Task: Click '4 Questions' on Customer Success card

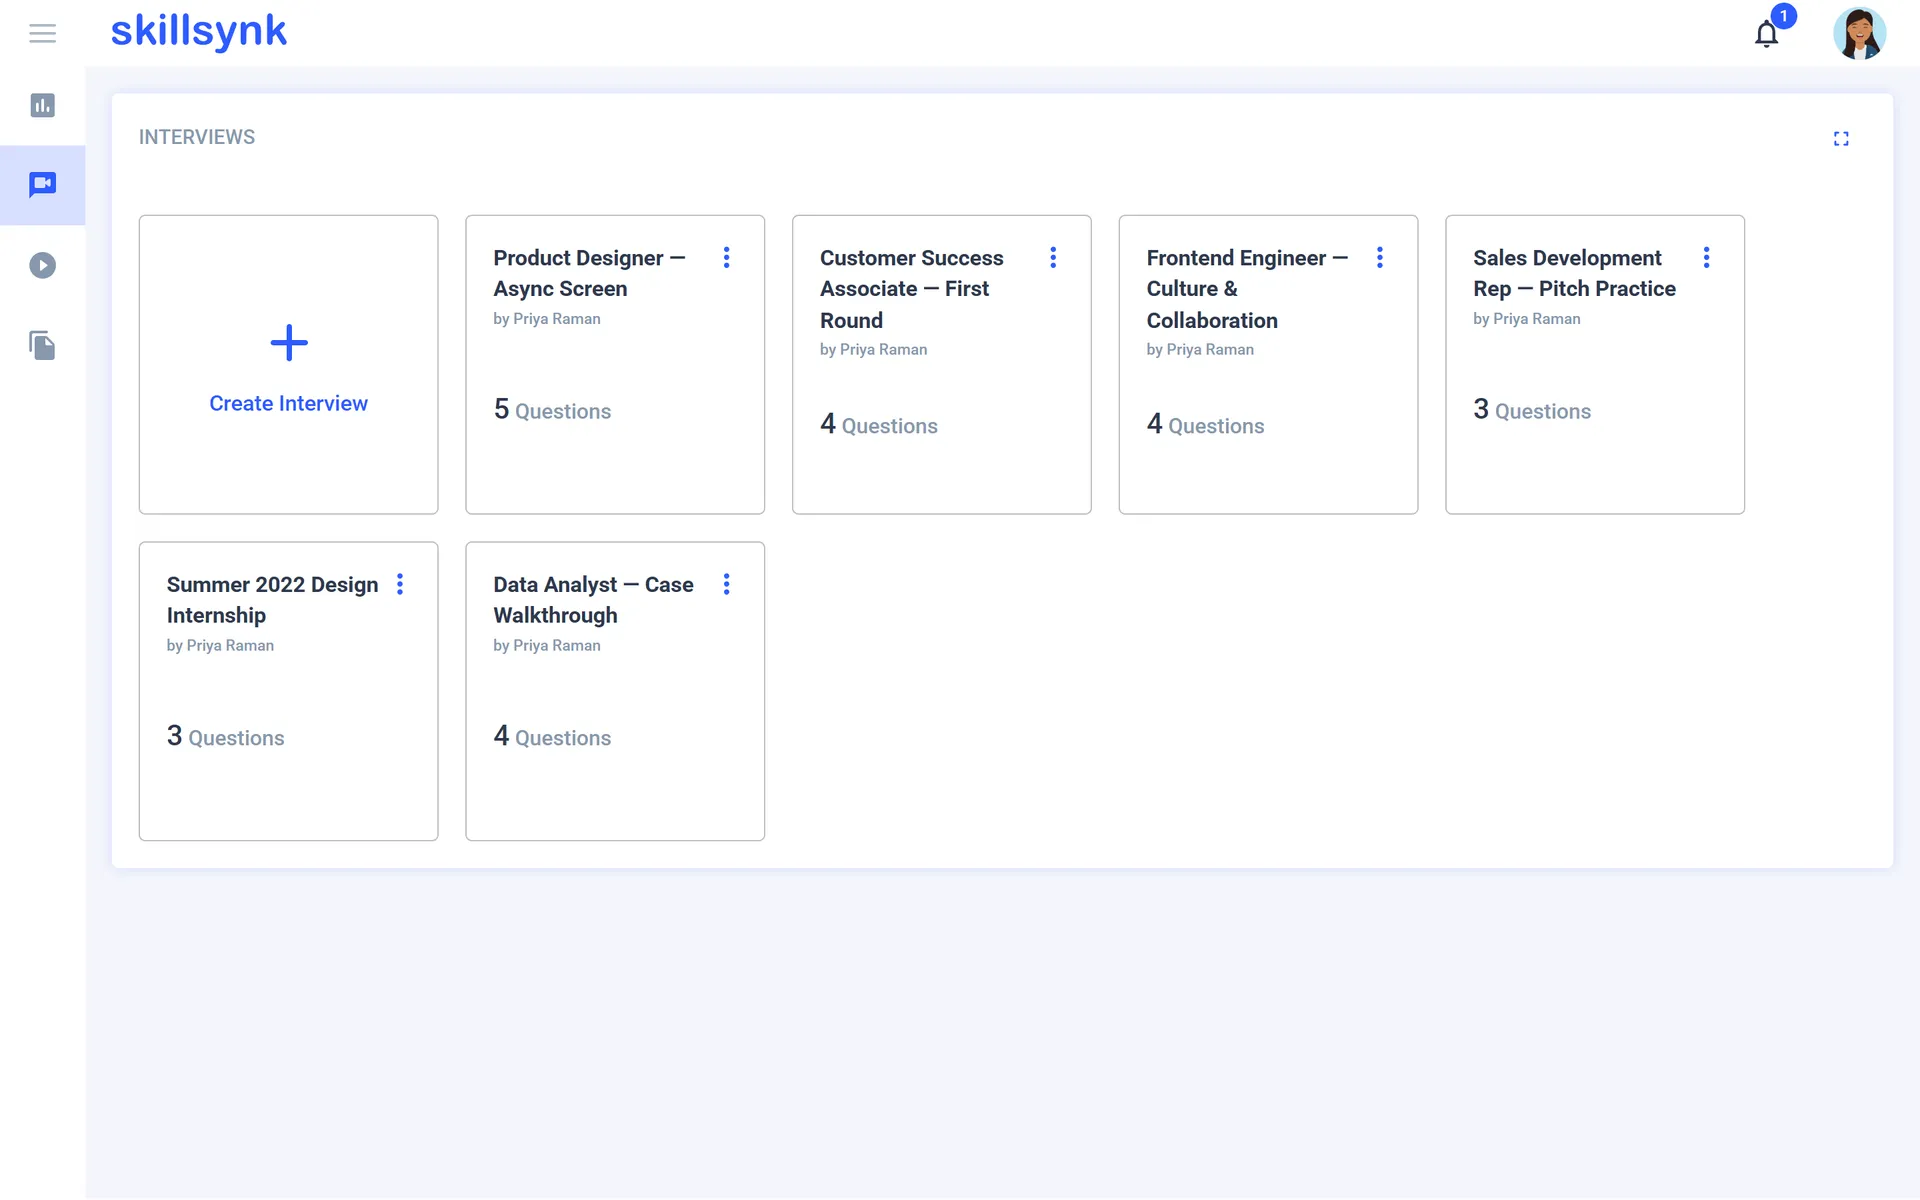Action: point(879,425)
